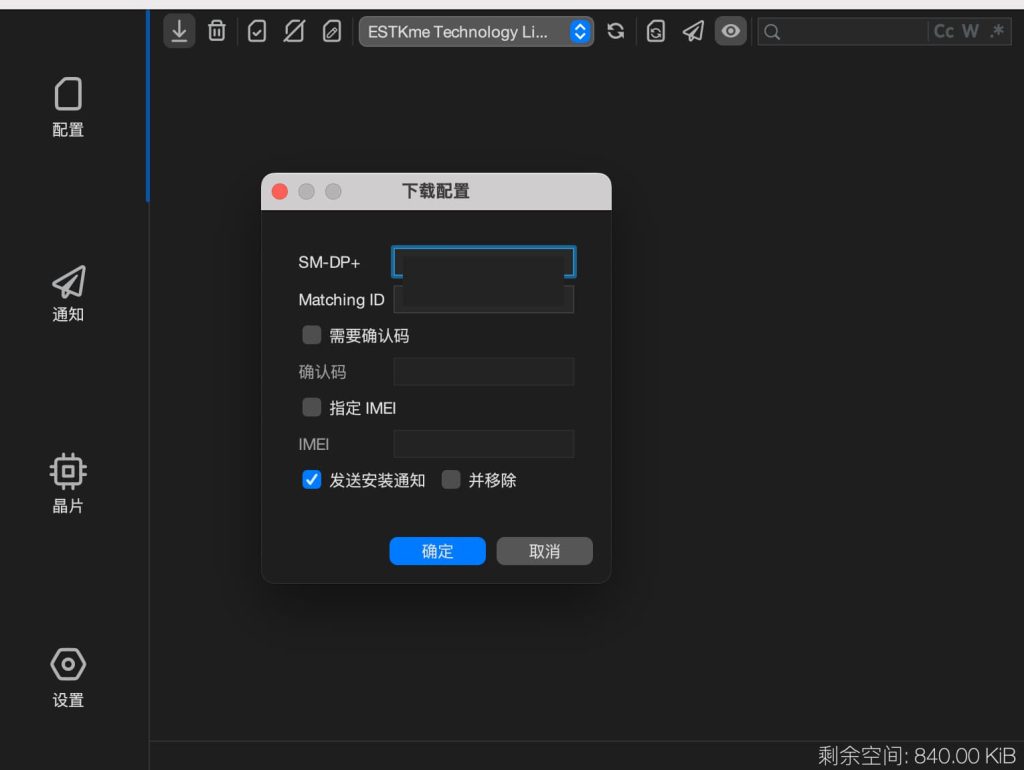1024x770 pixels.
Task: Edit the profile nickname with the pencil icon
Action: [x=331, y=30]
